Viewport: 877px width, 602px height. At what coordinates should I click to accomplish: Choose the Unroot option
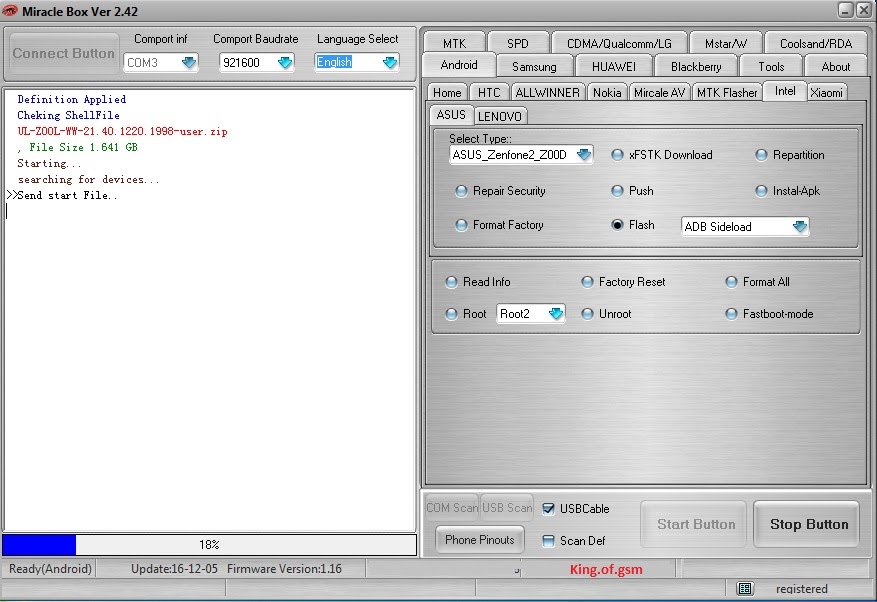click(x=587, y=314)
